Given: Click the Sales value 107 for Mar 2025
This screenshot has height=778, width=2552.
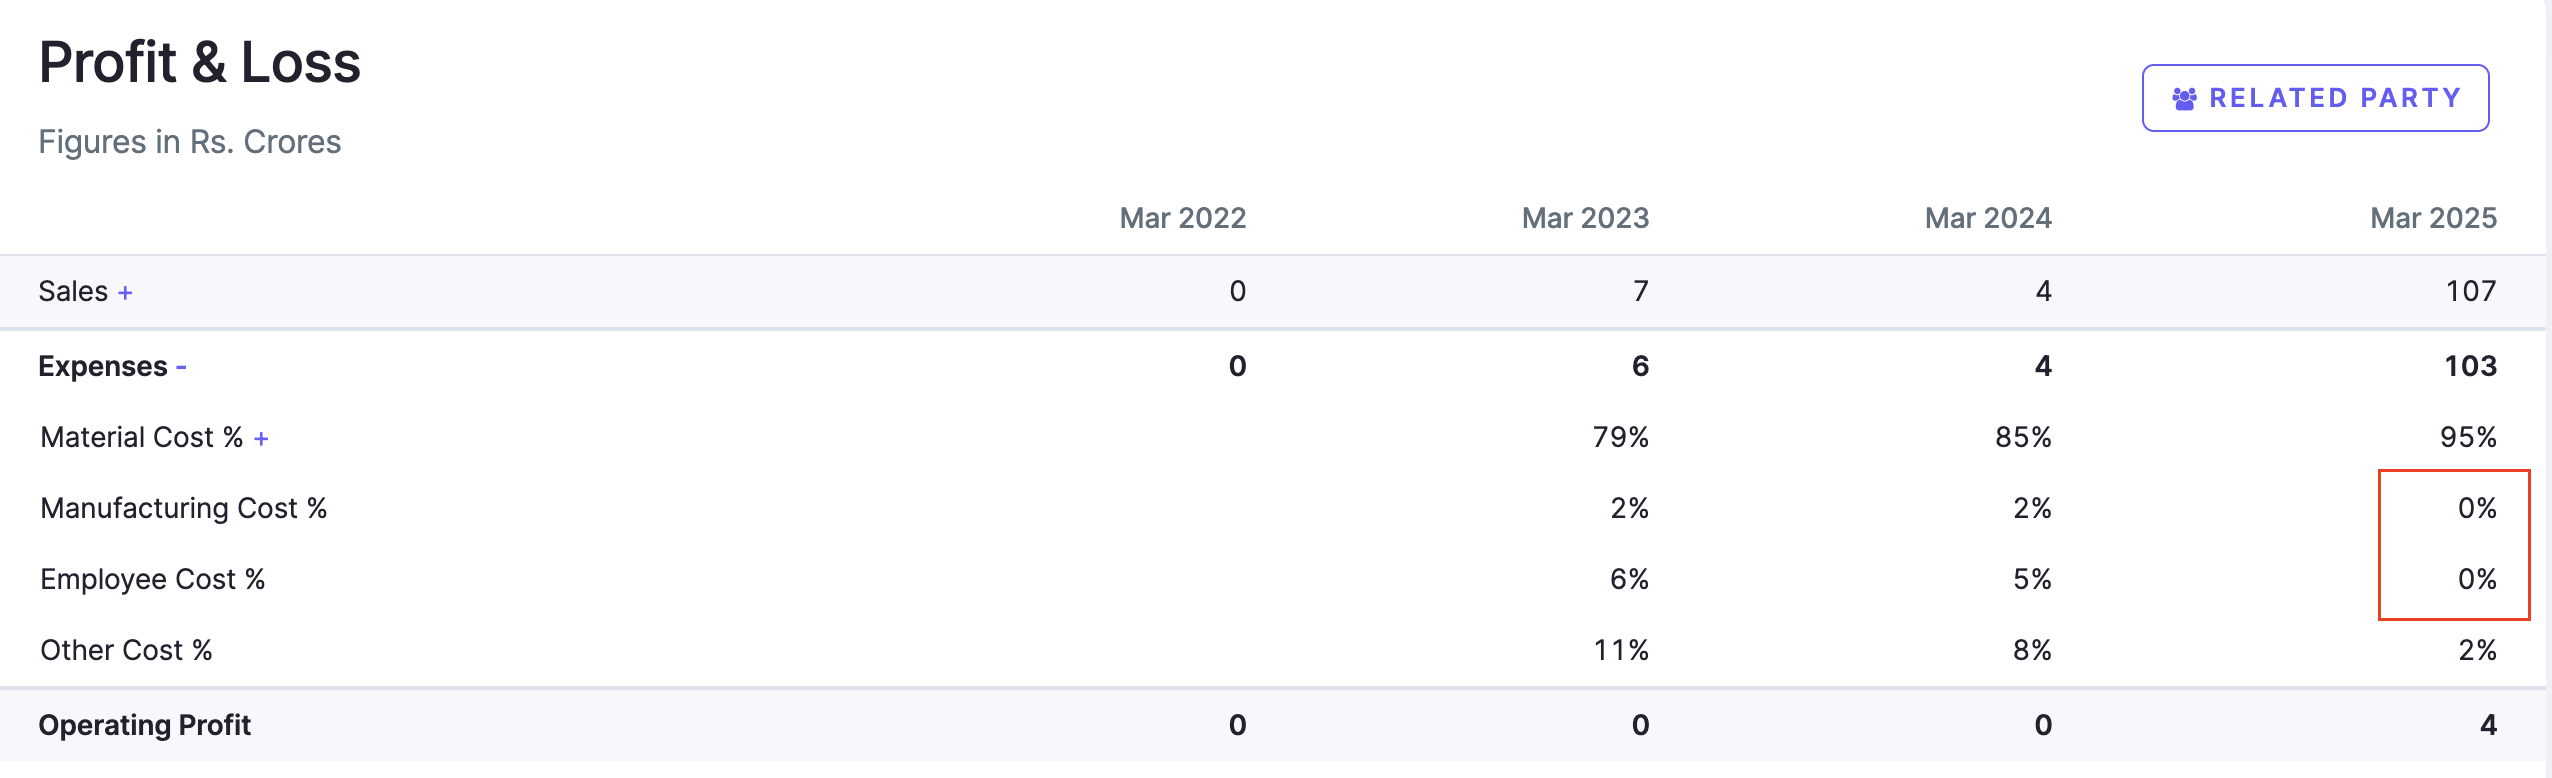Looking at the screenshot, I should [x=2470, y=291].
